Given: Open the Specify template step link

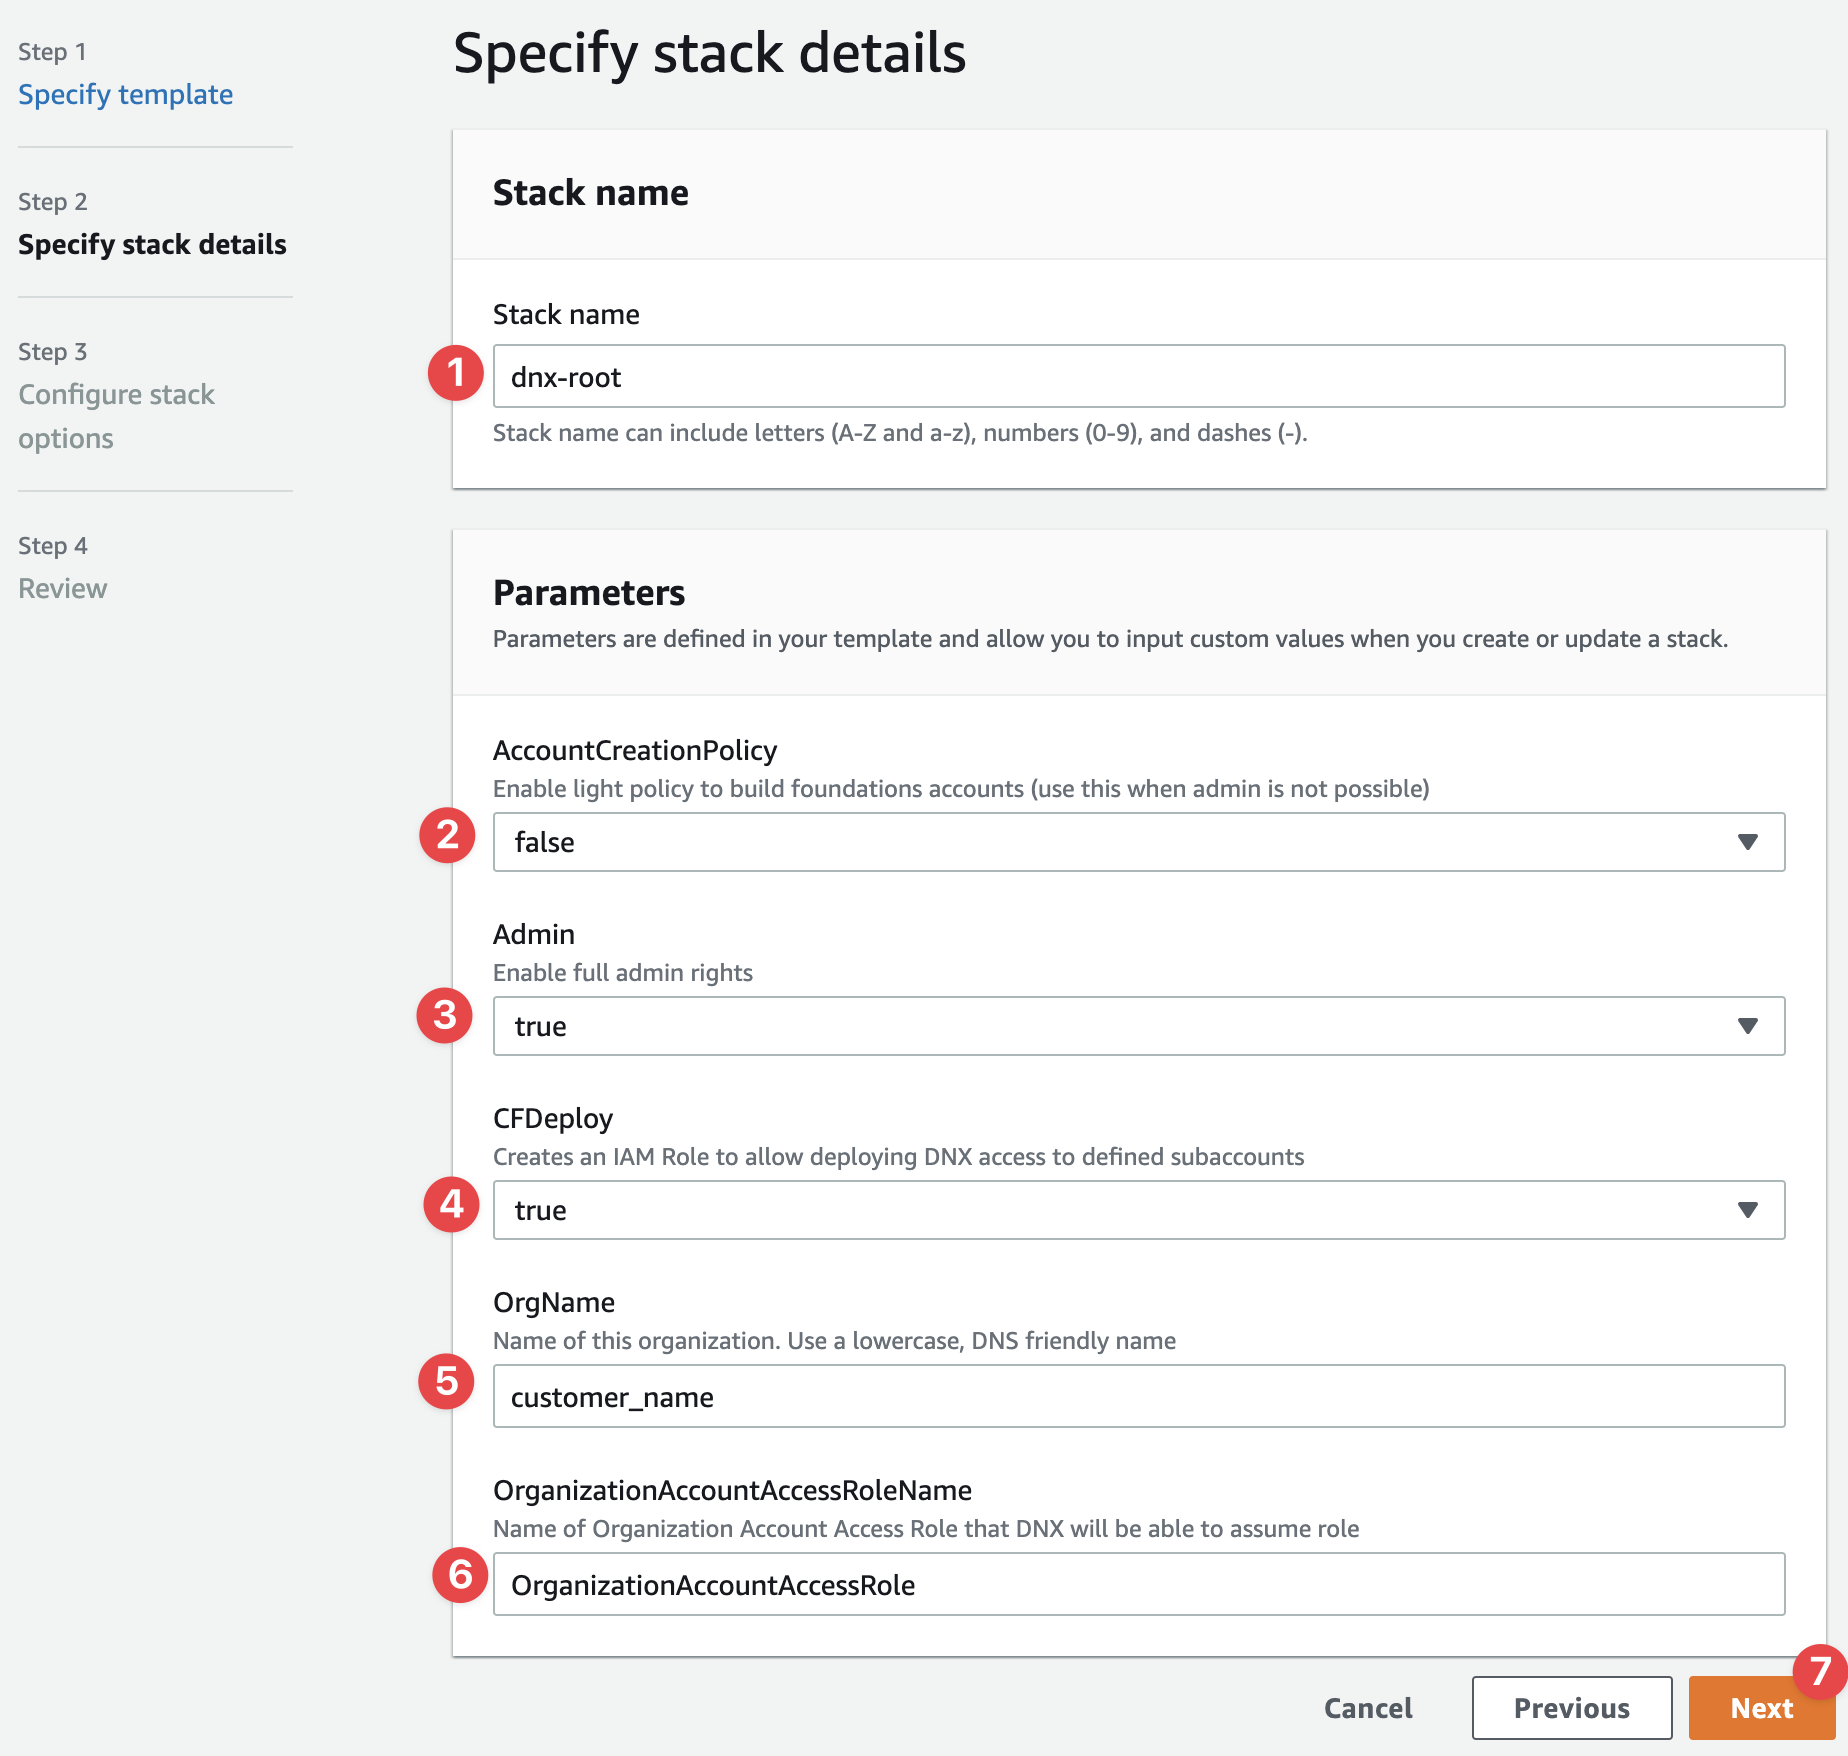Looking at the screenshot, I should (126, 94).
